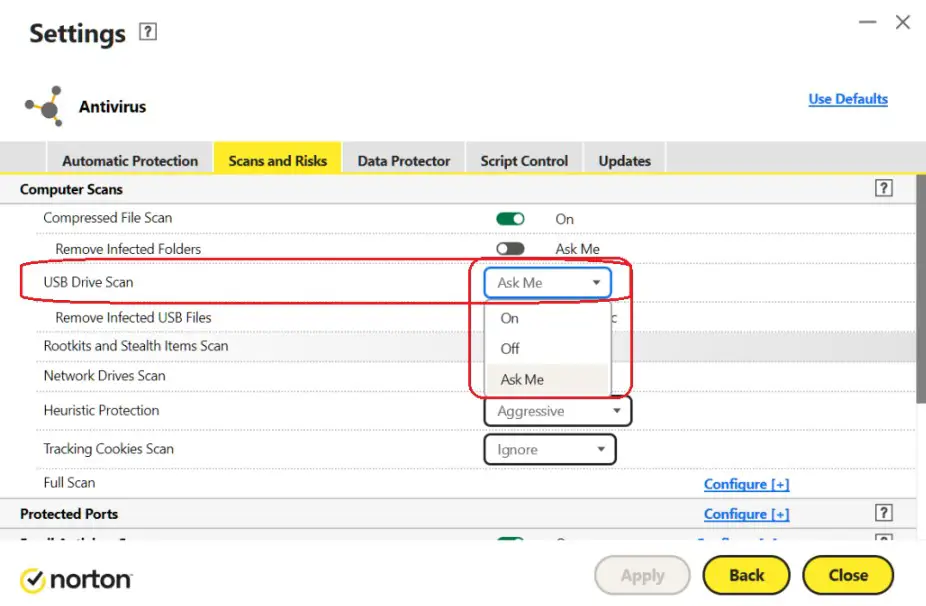The height and width of the screenshot is (606, 926).
Task: Click the Antivirus network icon
Action: pos(44,106)
